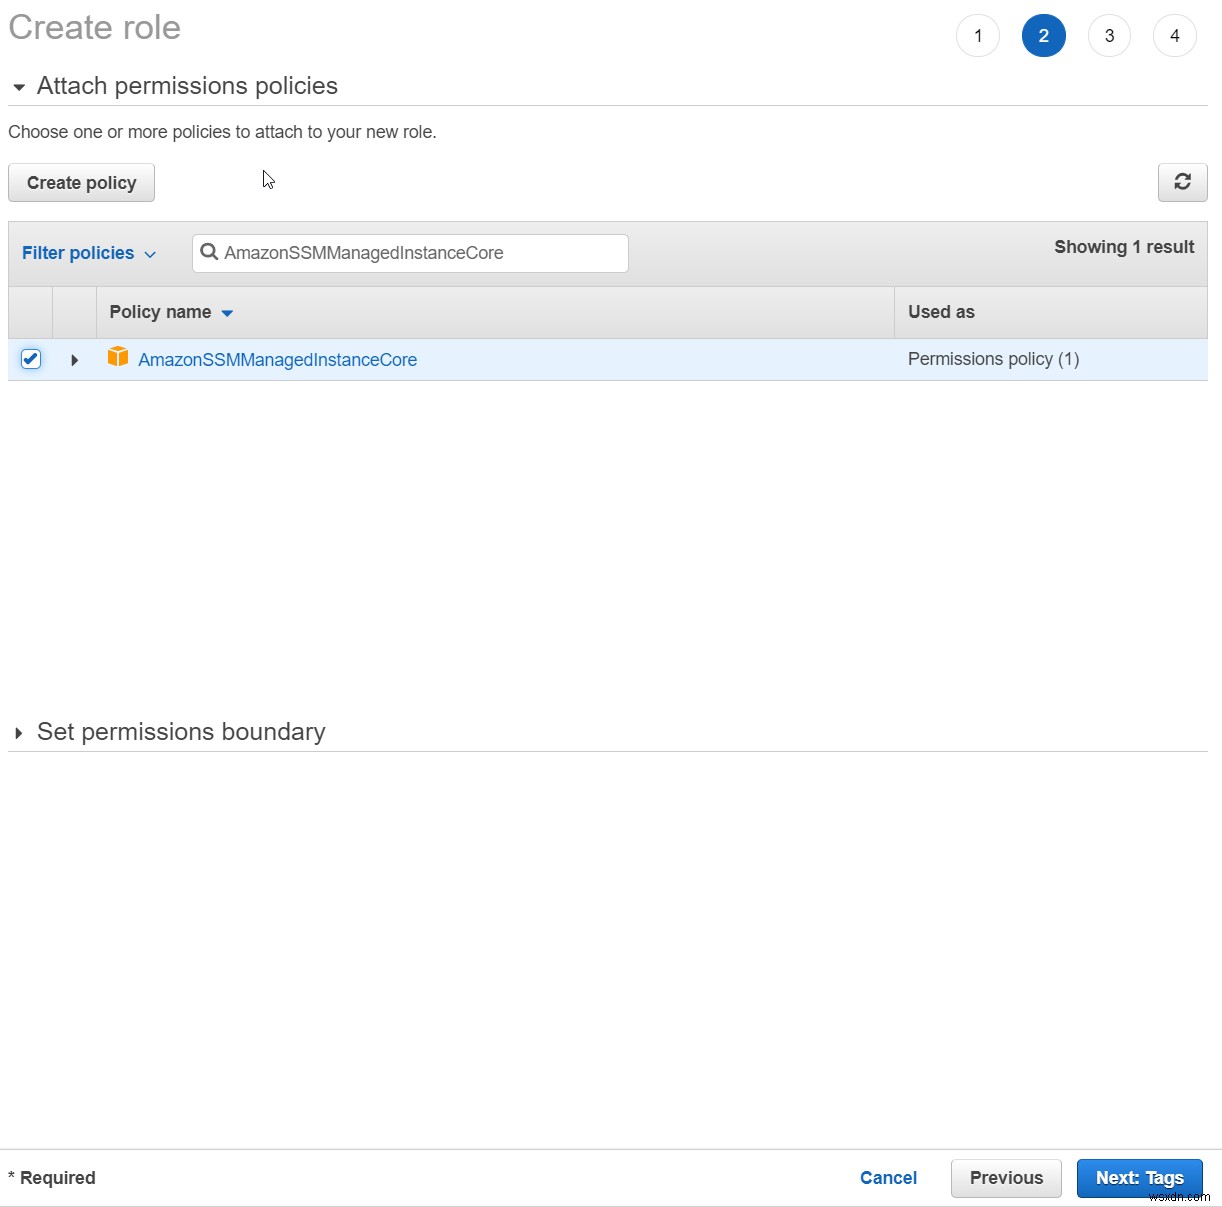Click the sort arrow next to Policy name
Viewport: 1222px width, 1207px height.
click(x=226, y=313)
